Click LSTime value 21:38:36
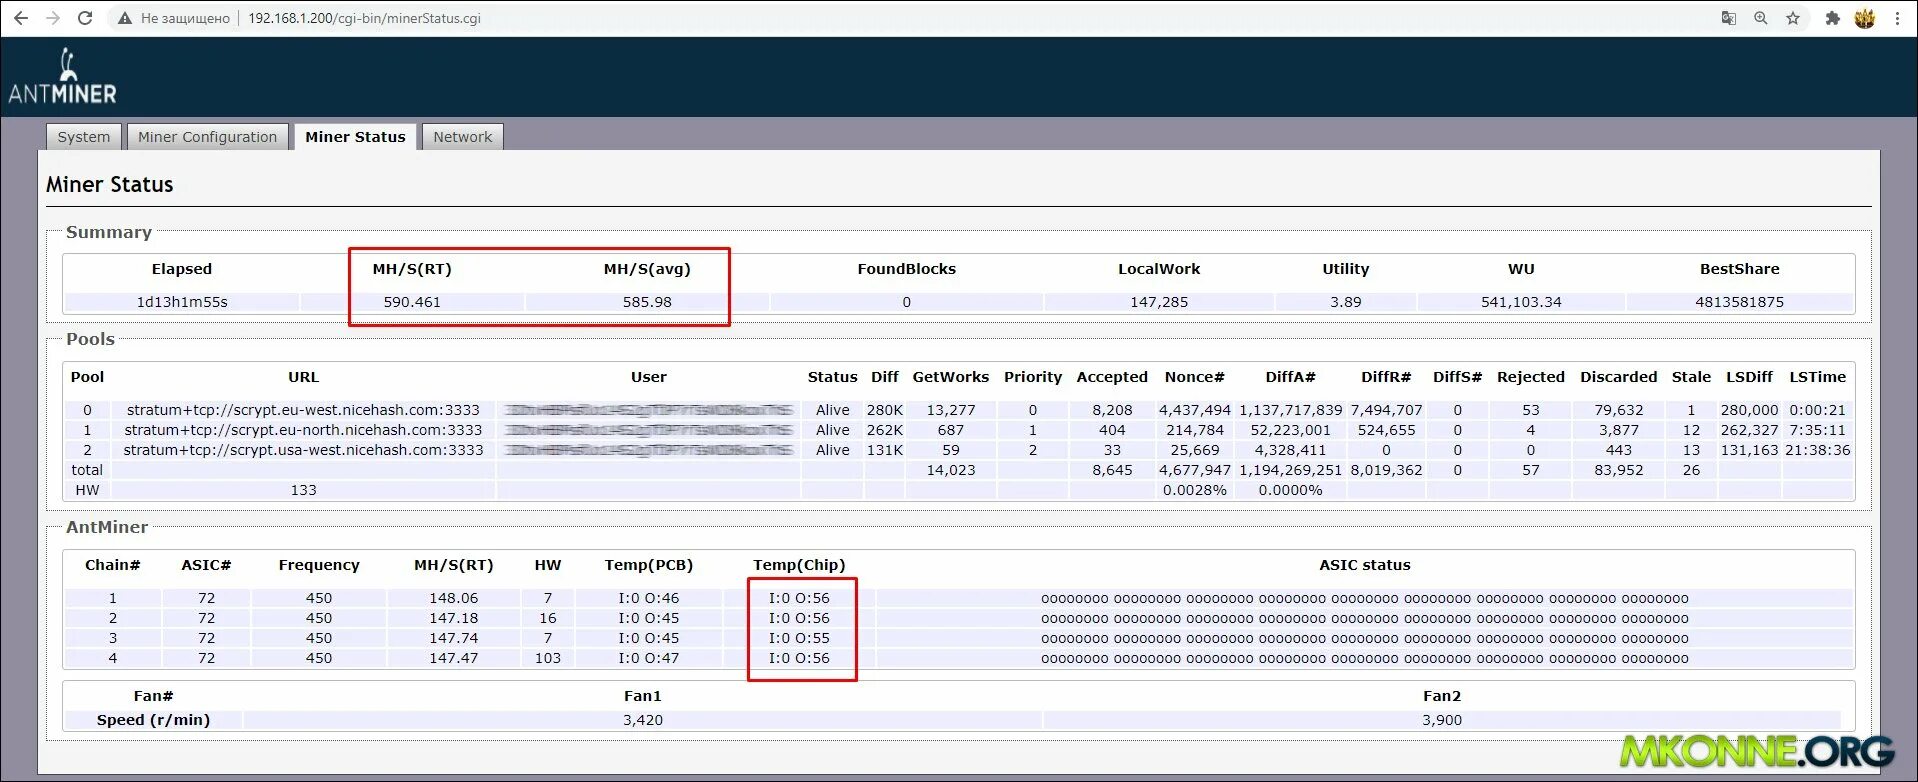This screenshot has height=782, width=1918. tap(1817, 450)
